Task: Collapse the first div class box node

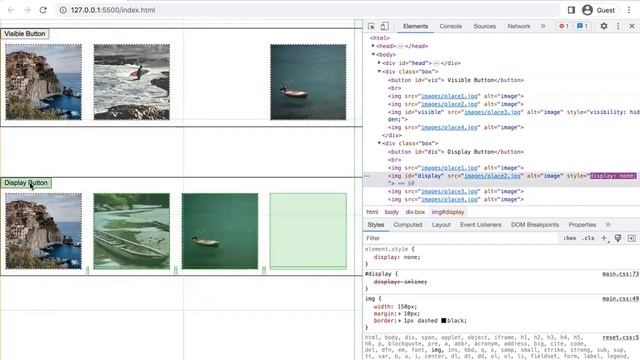Action: 379,71
